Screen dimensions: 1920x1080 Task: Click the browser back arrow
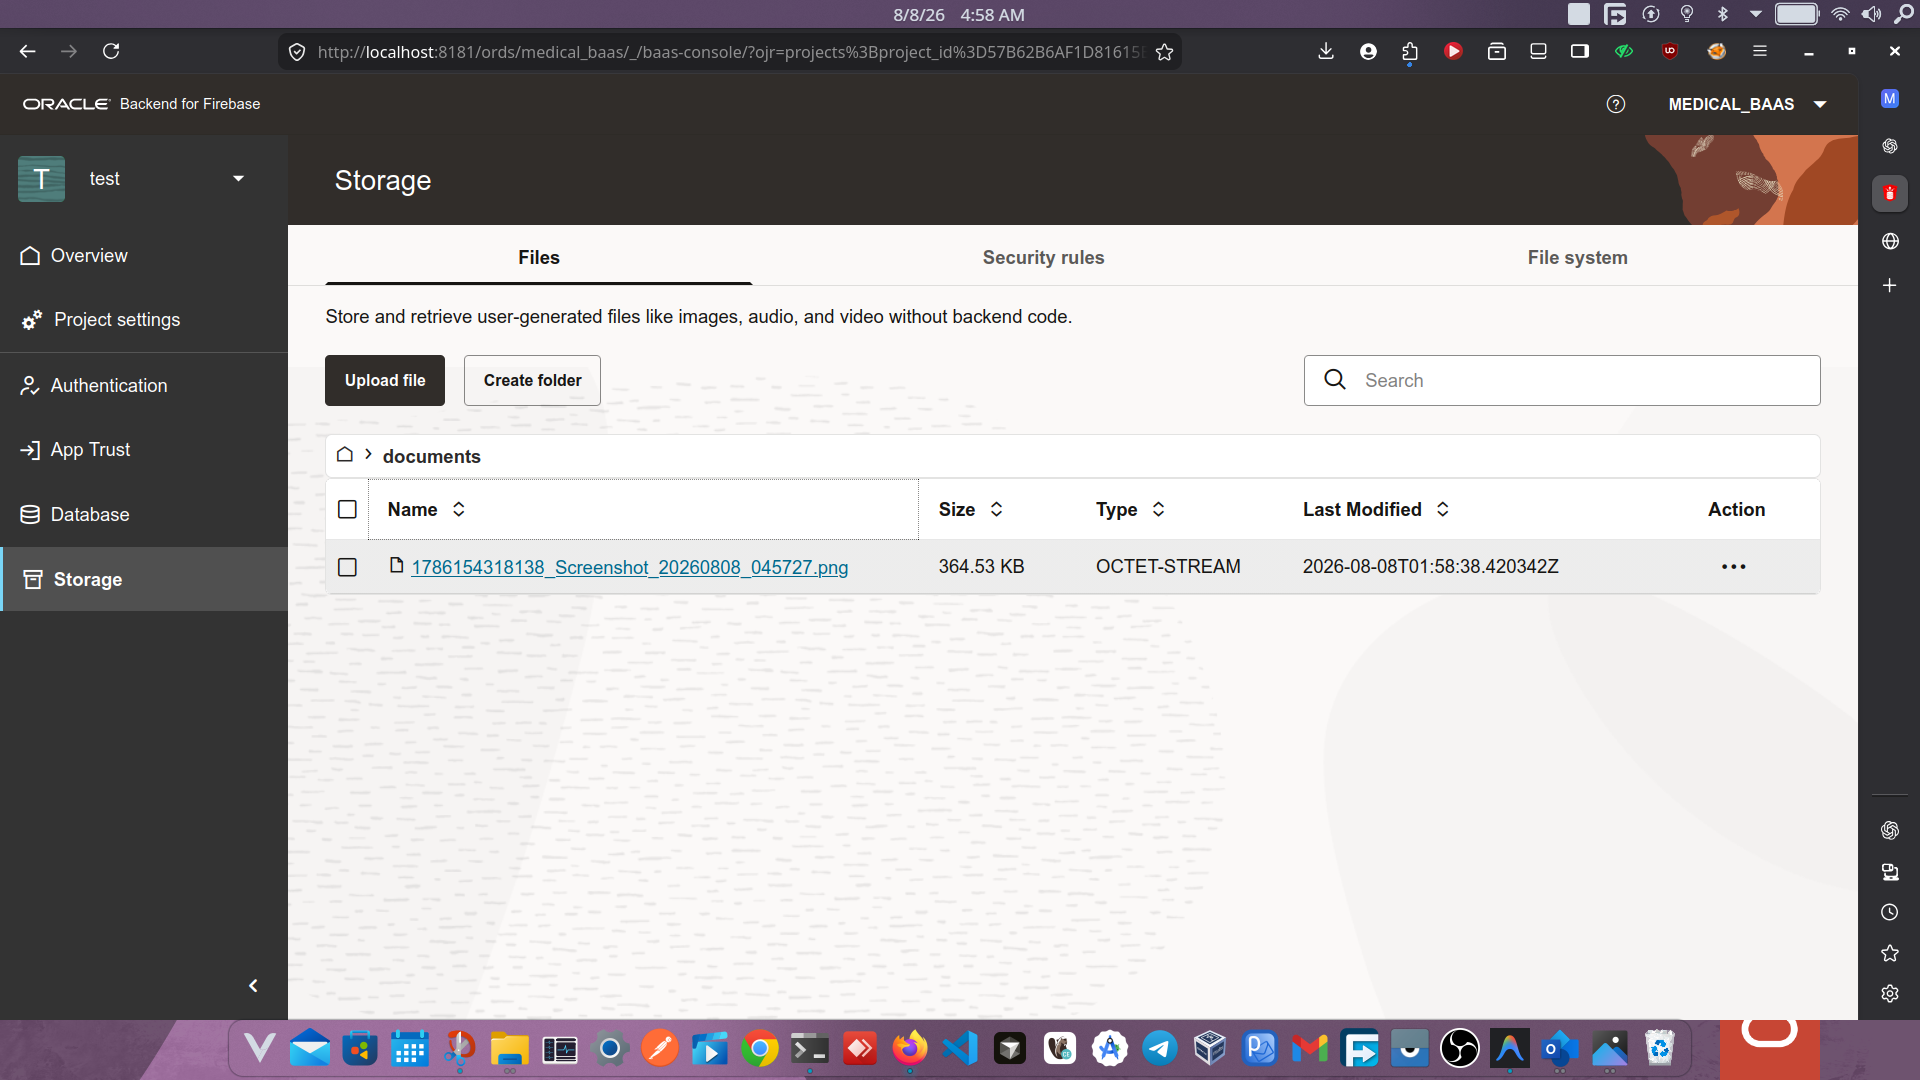[27, 51]
